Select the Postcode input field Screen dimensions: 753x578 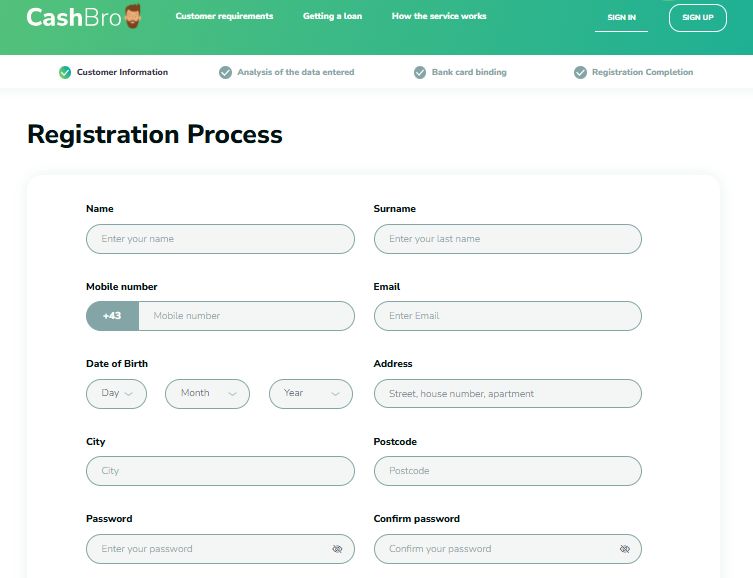507,471
